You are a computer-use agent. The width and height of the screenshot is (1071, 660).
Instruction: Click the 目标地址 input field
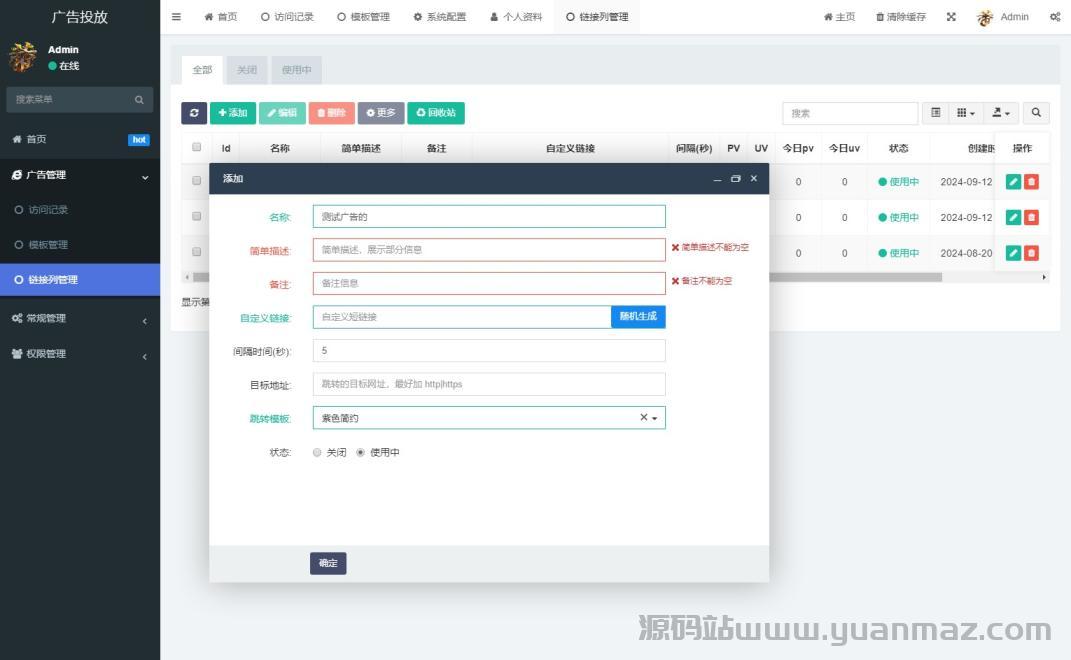(x=488, y=384)
